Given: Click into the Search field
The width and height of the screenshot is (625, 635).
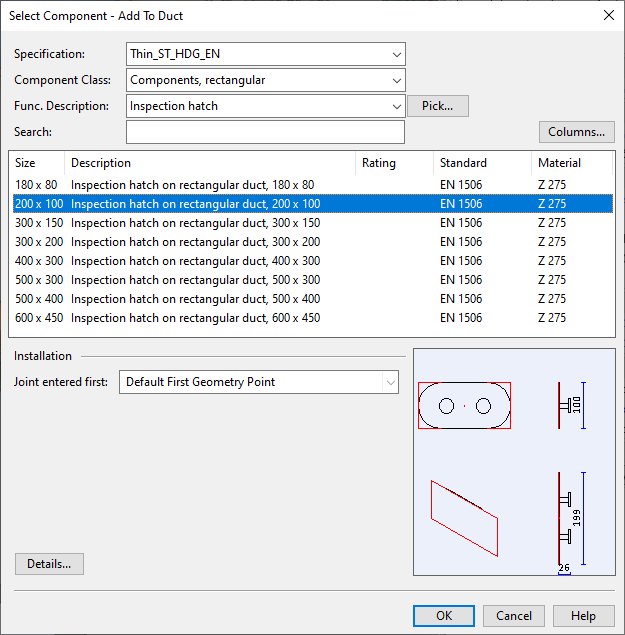Looking at the screenshot, I should [265, 132].
